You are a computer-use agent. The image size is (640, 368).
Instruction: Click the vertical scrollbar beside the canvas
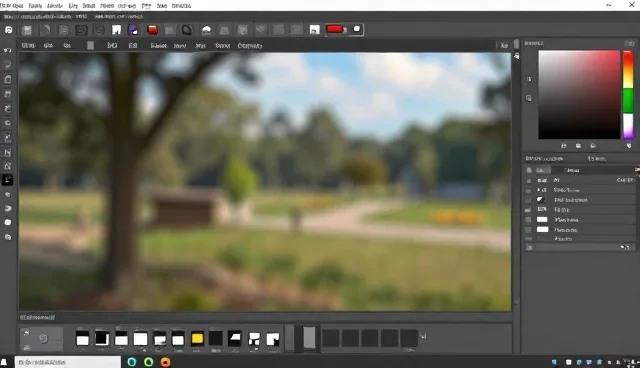(x=516, y=175)
